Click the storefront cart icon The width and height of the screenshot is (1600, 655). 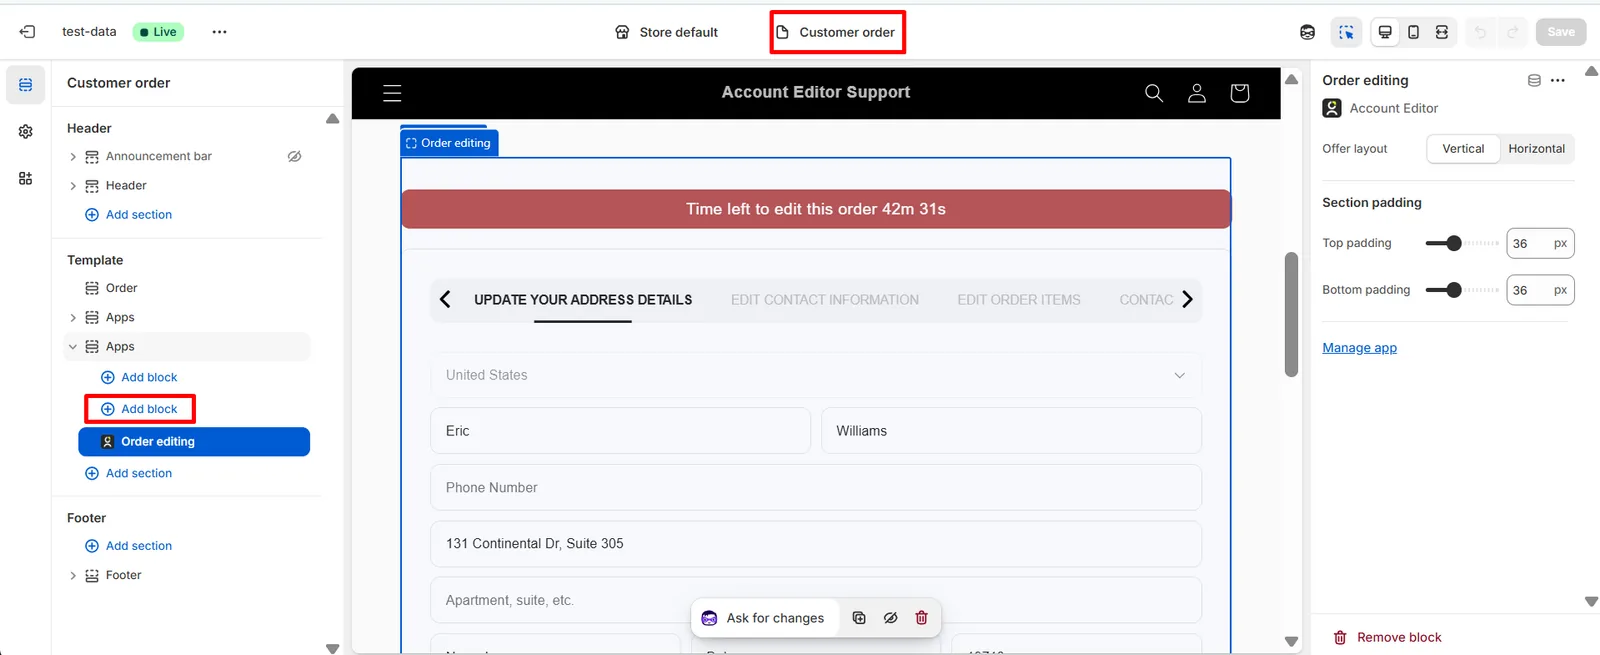(1240, 93)
